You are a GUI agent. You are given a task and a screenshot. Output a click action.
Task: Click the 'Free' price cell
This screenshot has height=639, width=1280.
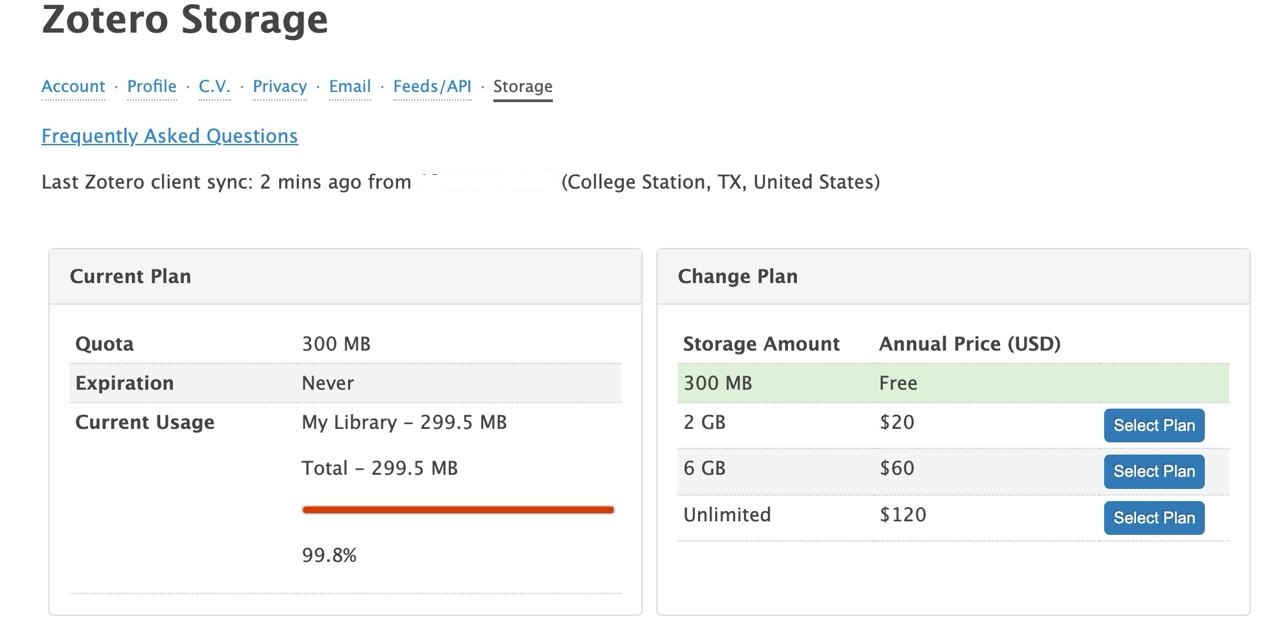coord(898,383)
